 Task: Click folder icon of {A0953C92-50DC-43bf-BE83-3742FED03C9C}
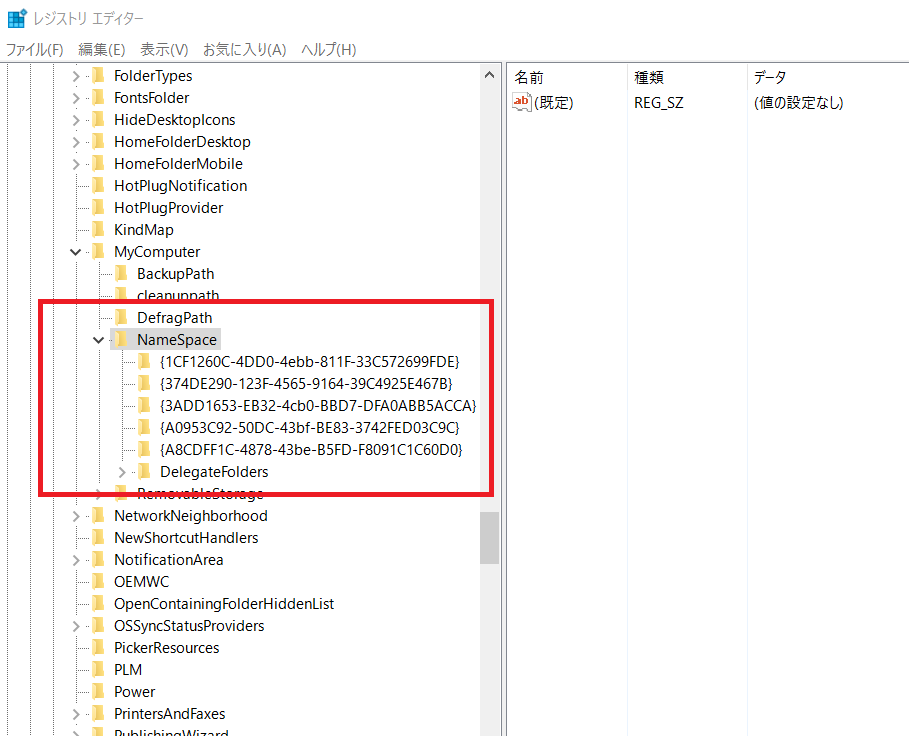pos(144,428)
